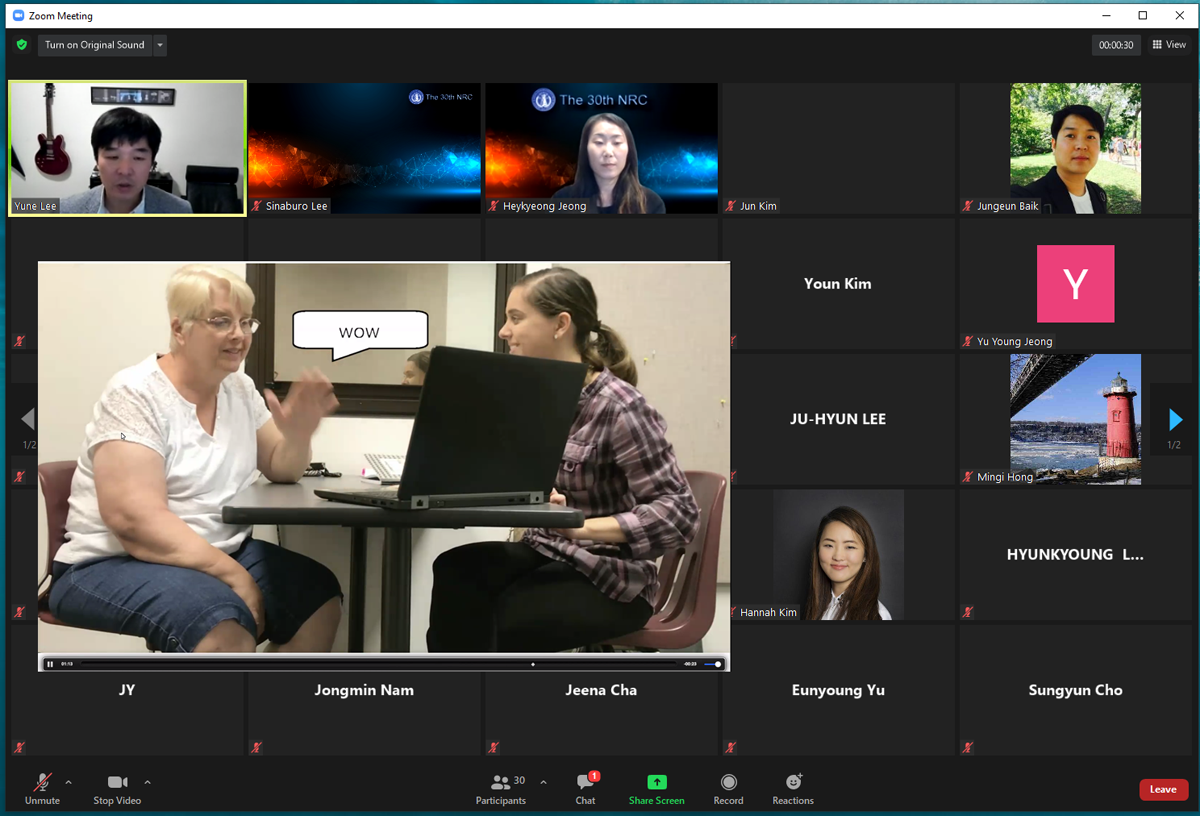This screenshot has height=816, width=1200.
Task: Expand audio options next to Unmute
Action: click(x=68, y=782)
